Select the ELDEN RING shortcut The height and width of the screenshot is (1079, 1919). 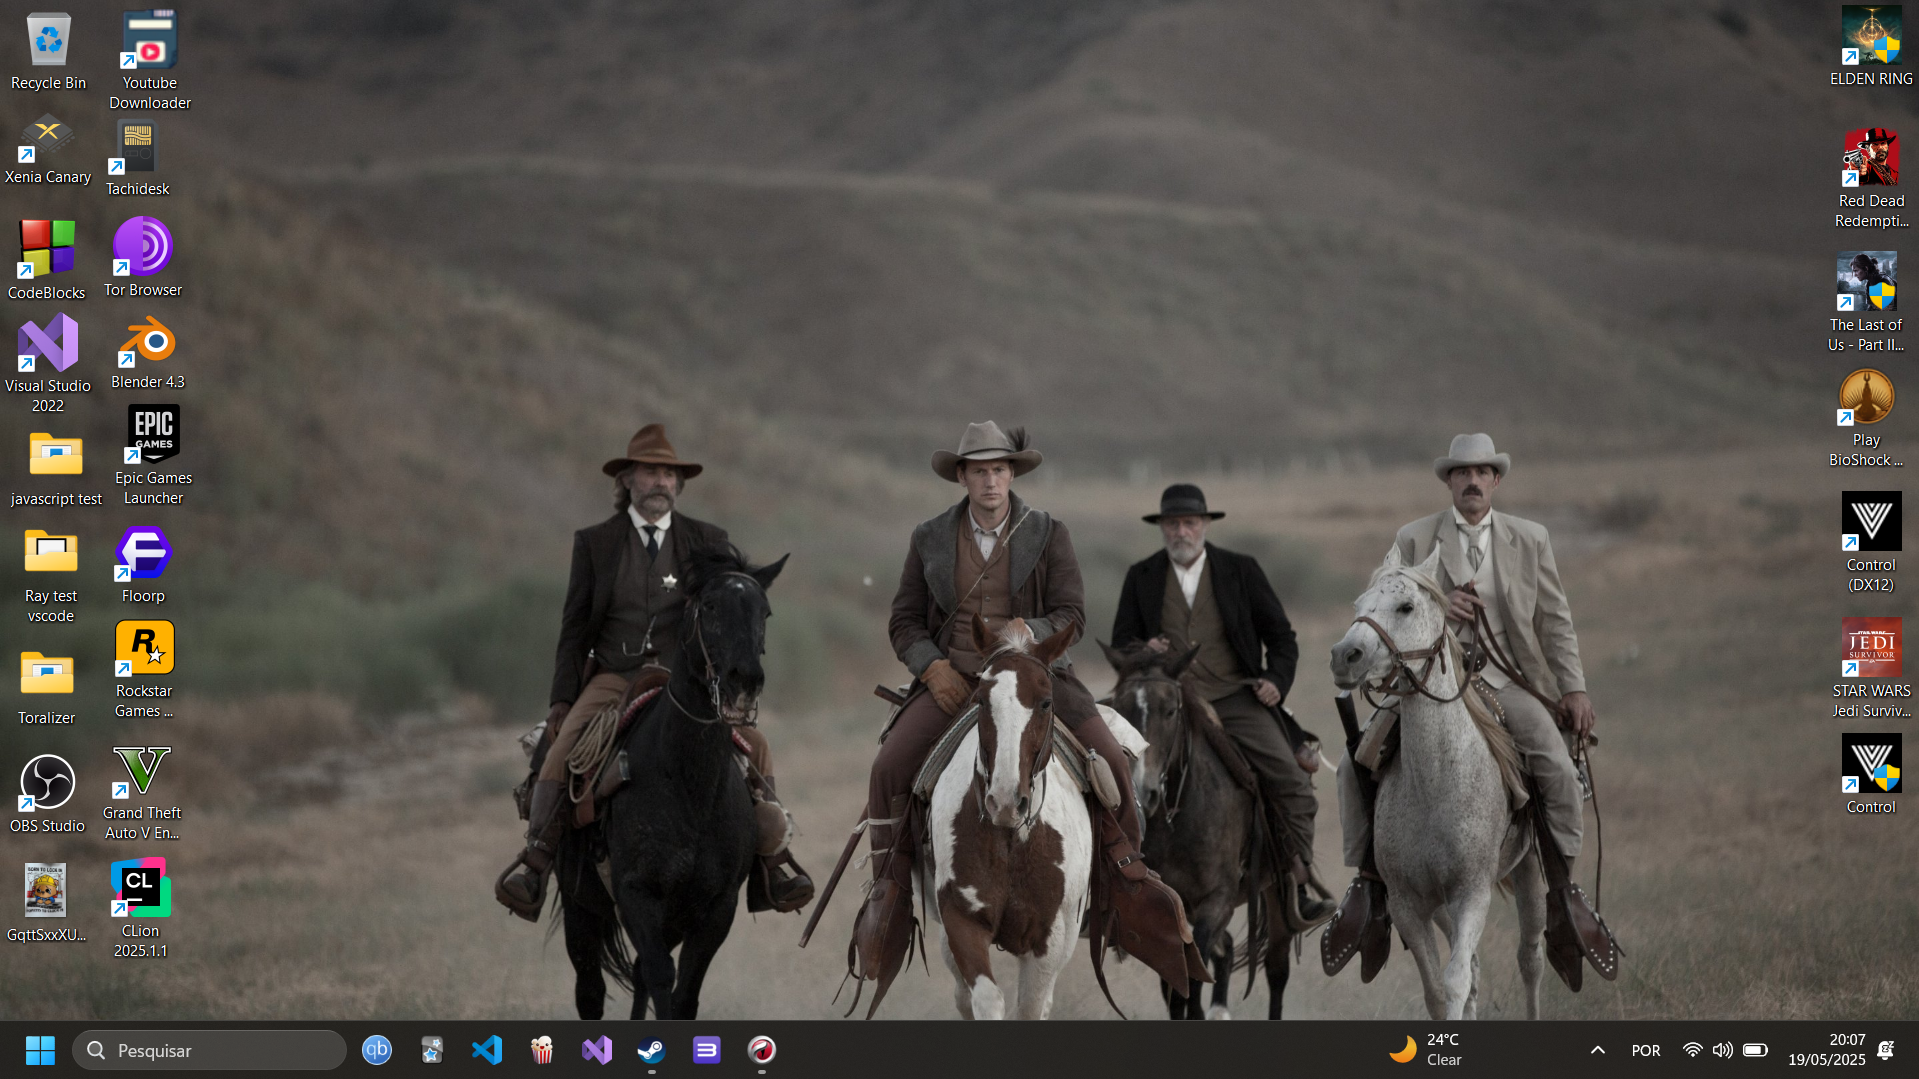tap(1871, 47)
